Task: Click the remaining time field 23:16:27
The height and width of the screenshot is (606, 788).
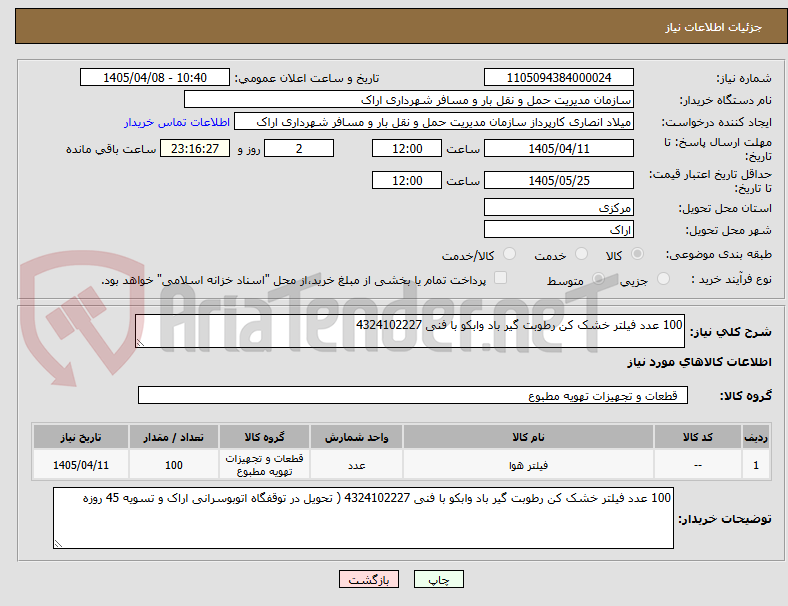Action: tap(195, 148)
